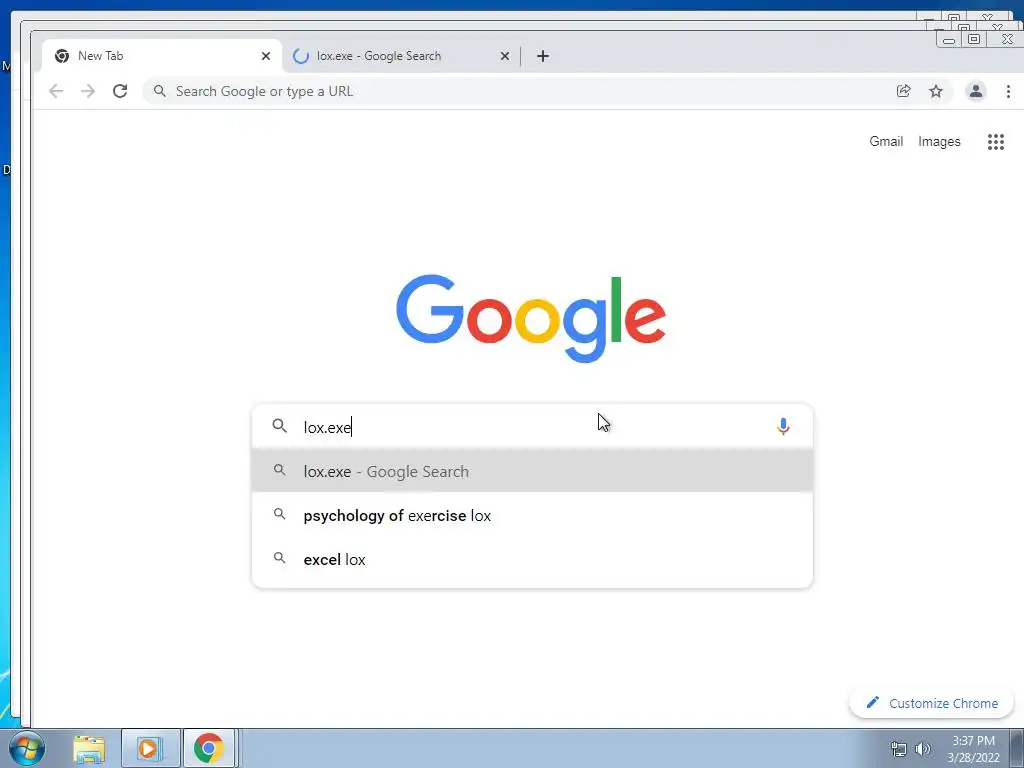The height and width of the screenshot is (768, 1024).
Task: Start voice search with the microphone icon
Action: [783, 426]
